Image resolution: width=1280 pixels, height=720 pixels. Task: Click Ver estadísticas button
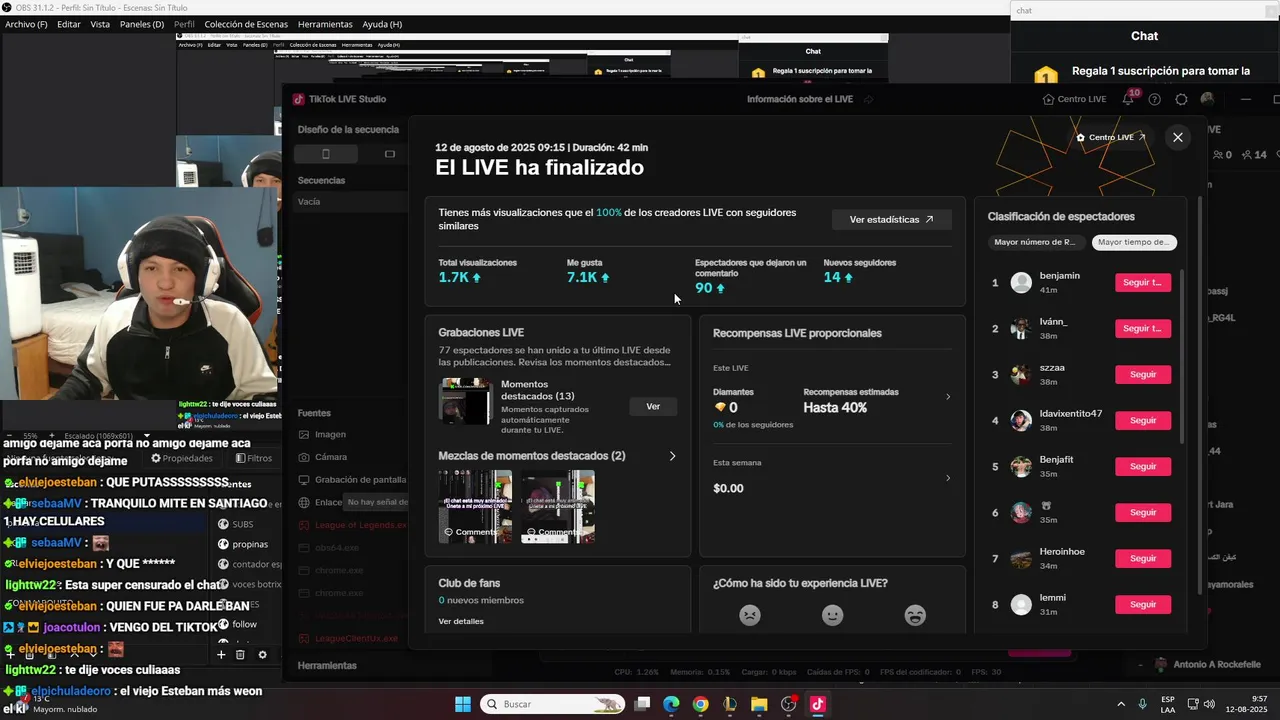(892, 219)
